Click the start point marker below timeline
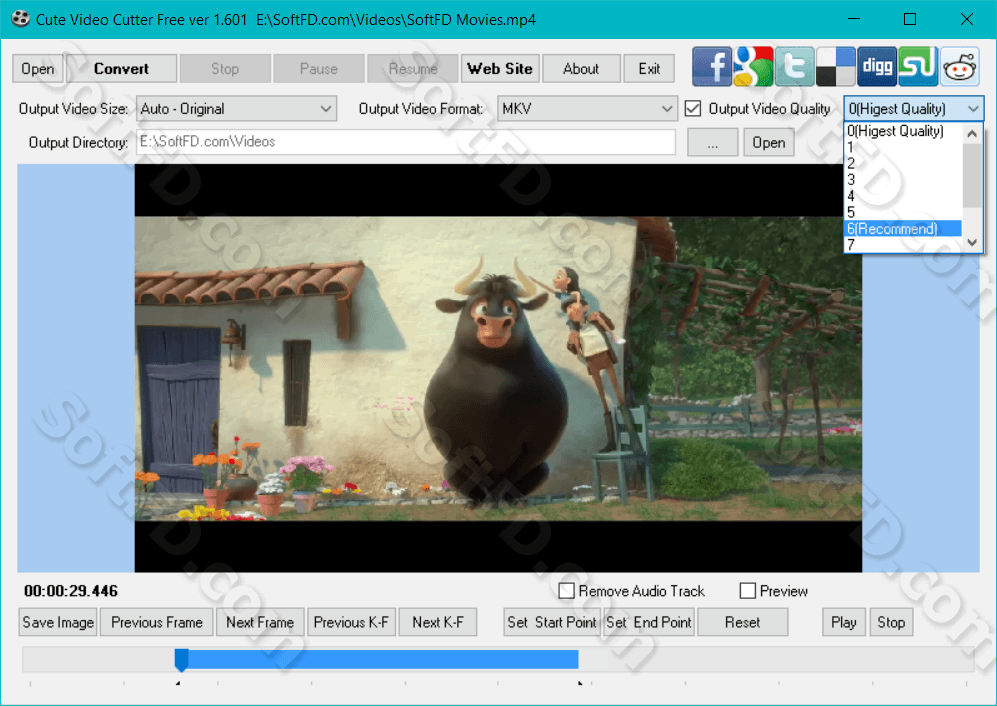Viewport: 997px width, 706px height. tap(178, 683)
